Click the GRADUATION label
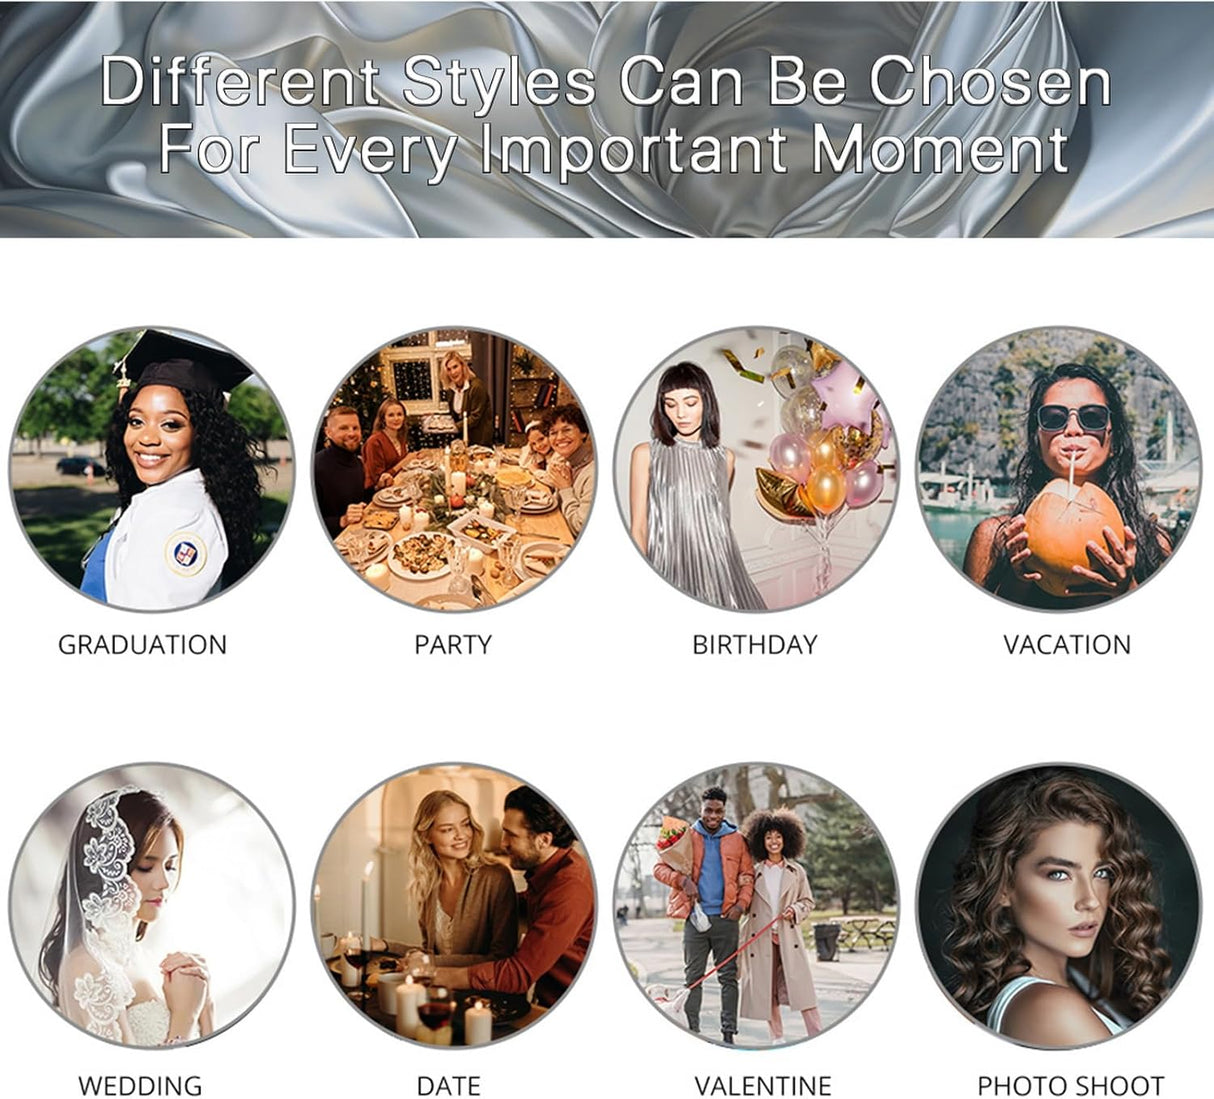1214x1099 pixels. point(142,645)
